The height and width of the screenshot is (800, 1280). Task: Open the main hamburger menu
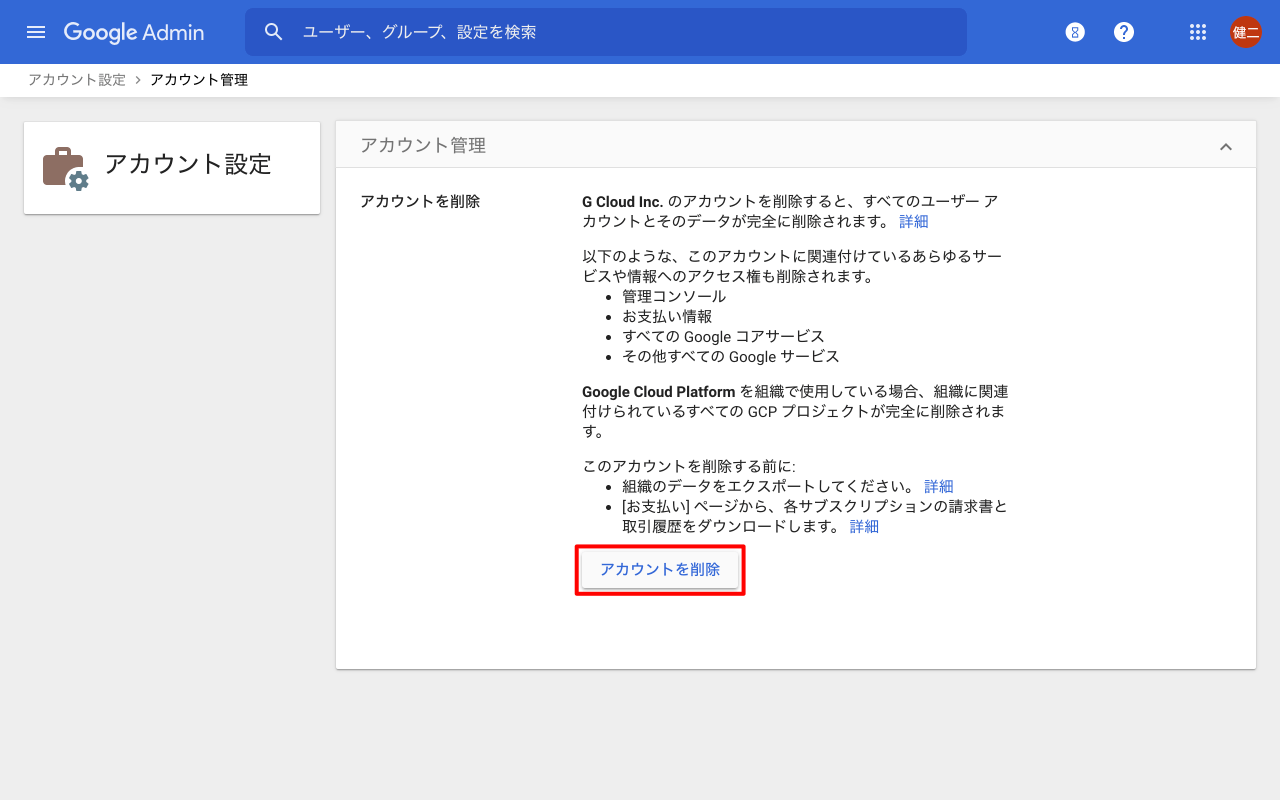point(36,32)
